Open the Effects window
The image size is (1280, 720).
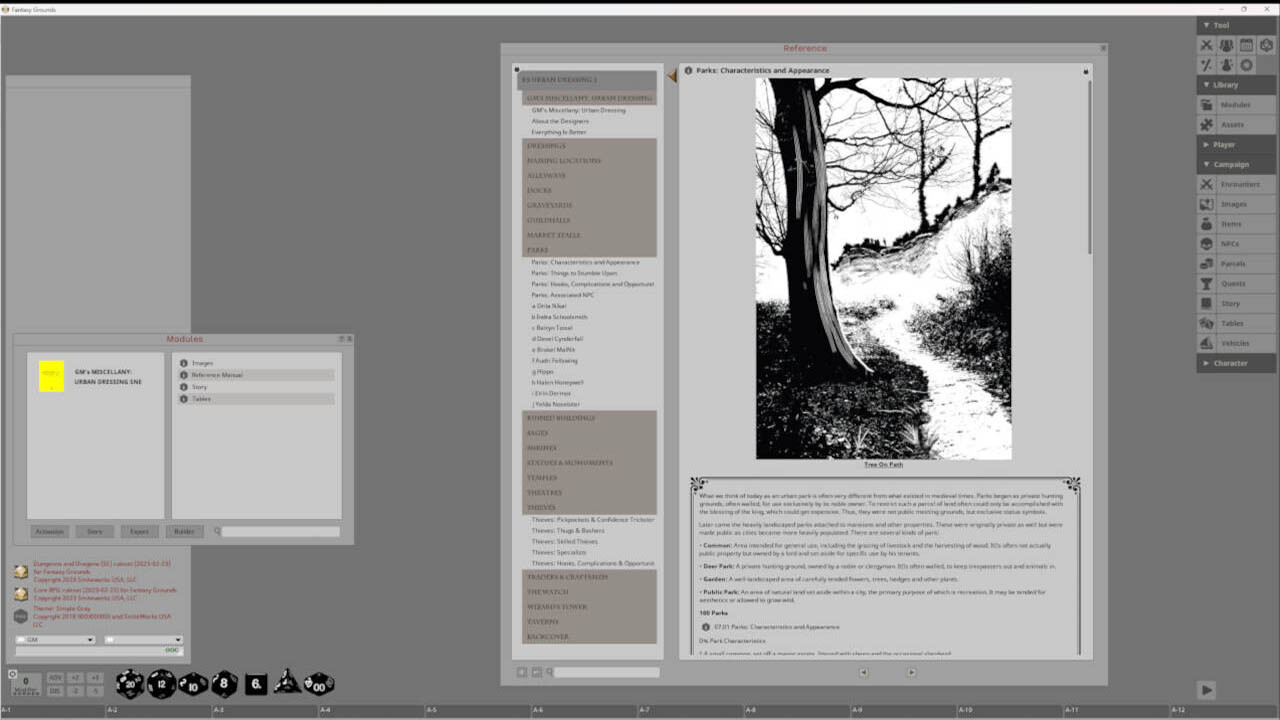click(1226, 64)
